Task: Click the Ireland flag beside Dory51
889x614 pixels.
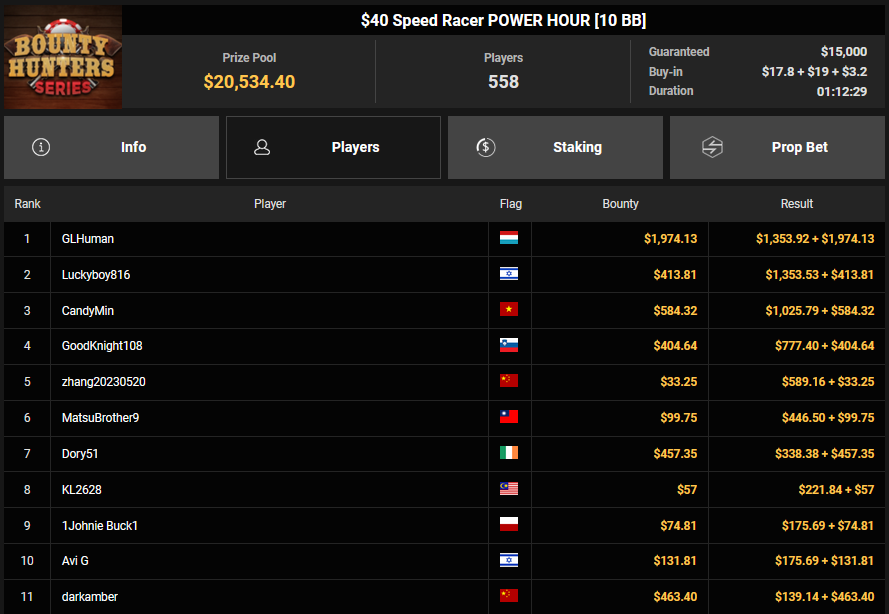Action: point(509,453)
